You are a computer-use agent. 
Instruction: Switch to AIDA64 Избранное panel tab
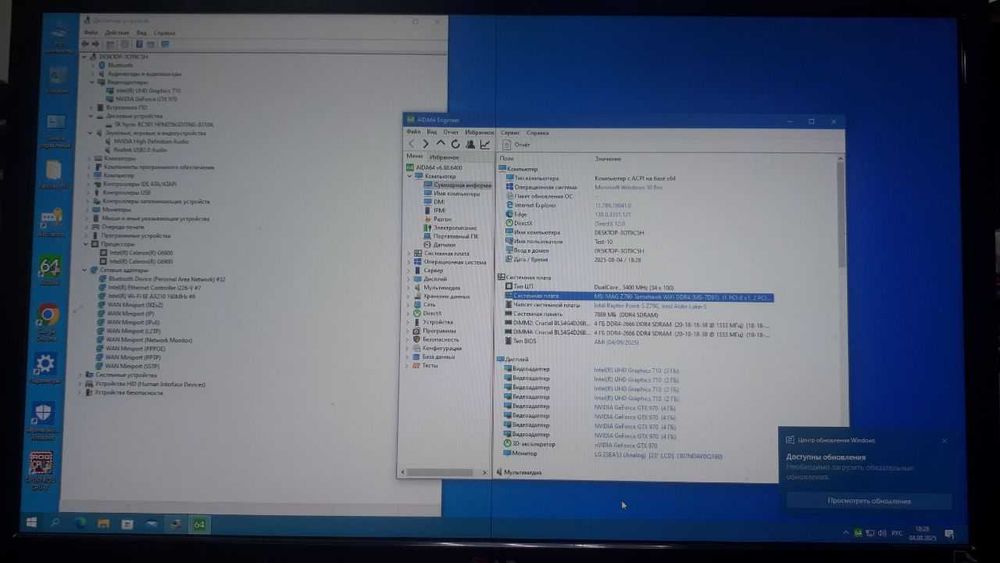[444, 157]
